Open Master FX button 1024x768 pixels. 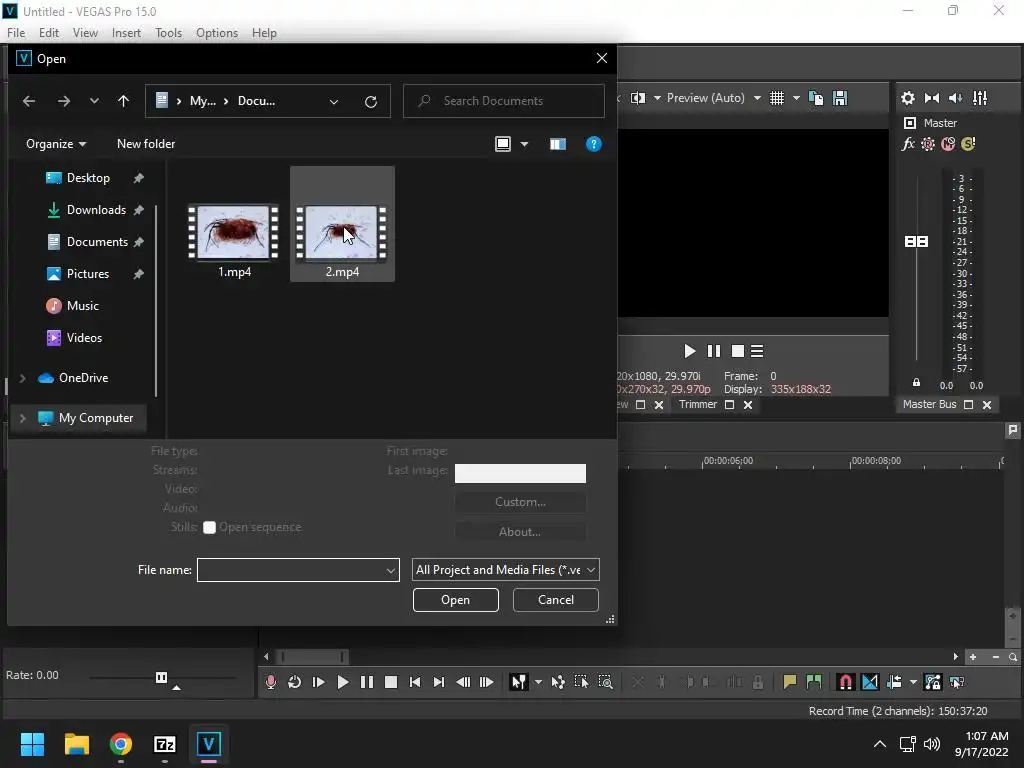point(908,144)
